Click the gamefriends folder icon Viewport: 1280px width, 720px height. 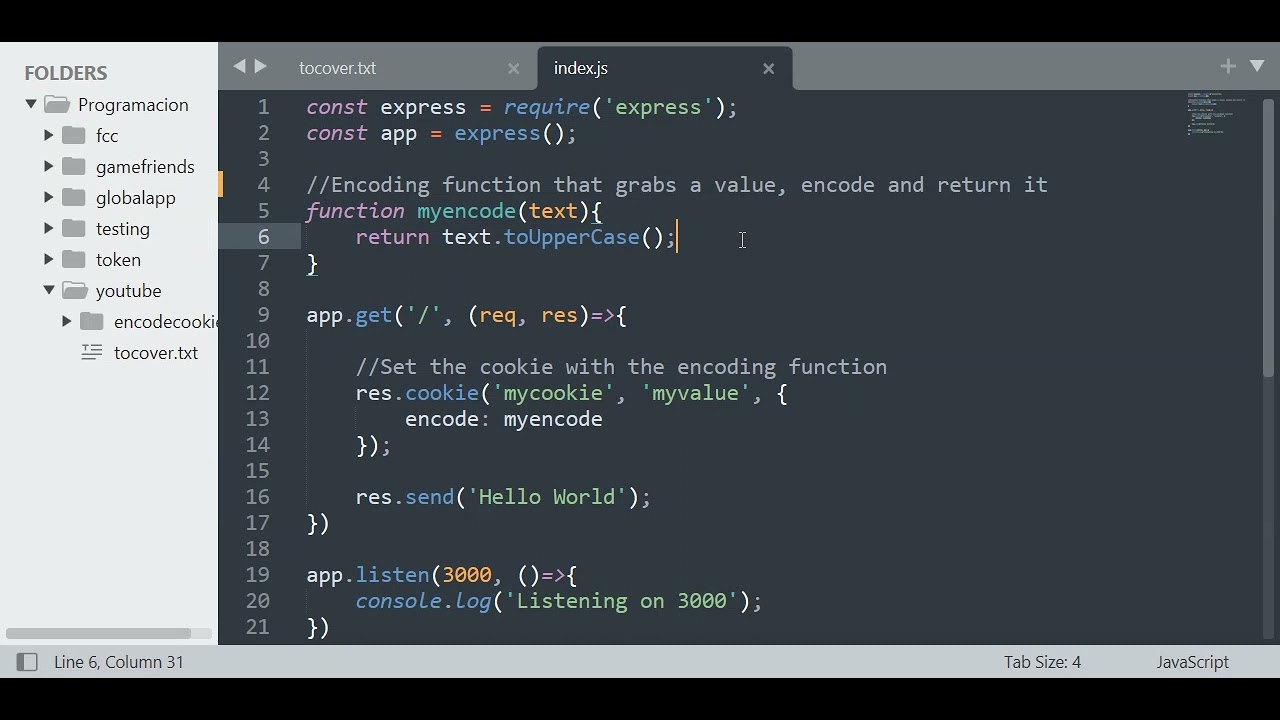tap(74, 166)
